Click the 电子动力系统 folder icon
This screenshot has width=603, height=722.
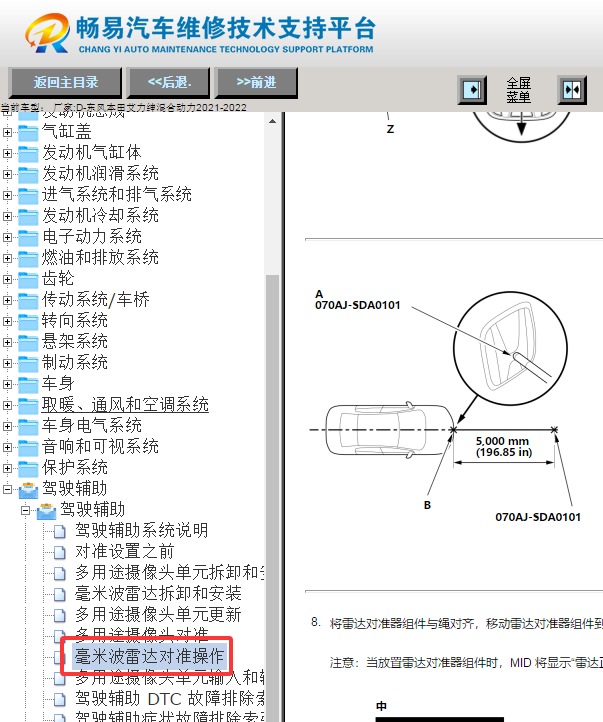coord(28,238)
